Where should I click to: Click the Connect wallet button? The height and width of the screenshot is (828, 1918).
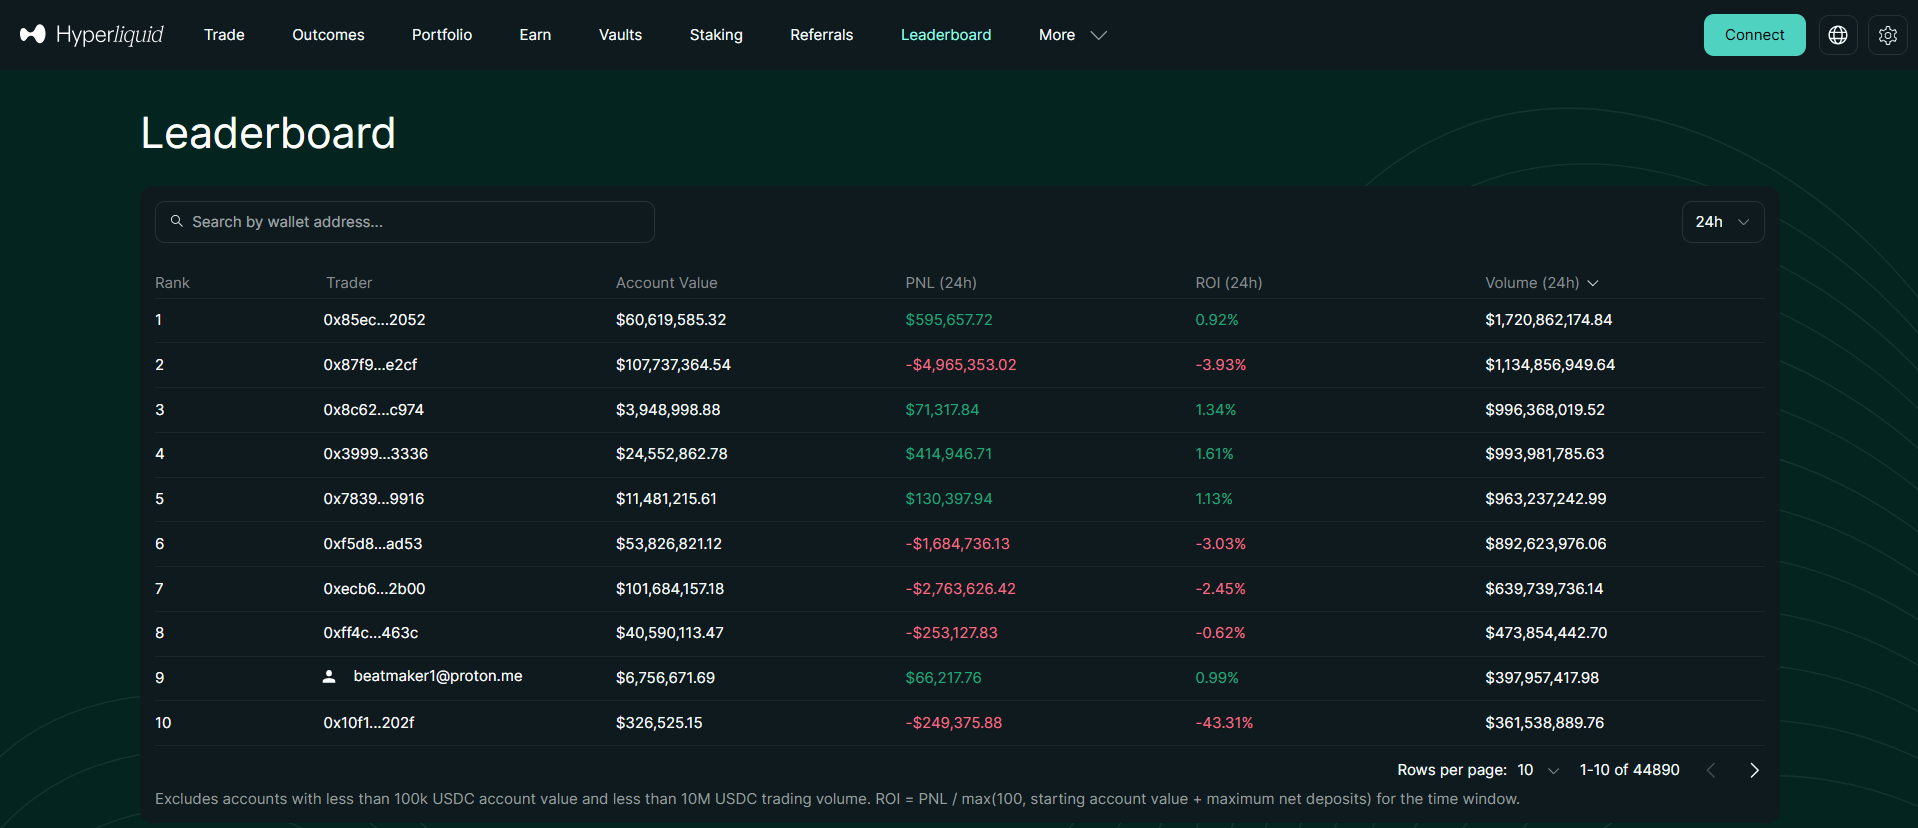(1754, 35)
